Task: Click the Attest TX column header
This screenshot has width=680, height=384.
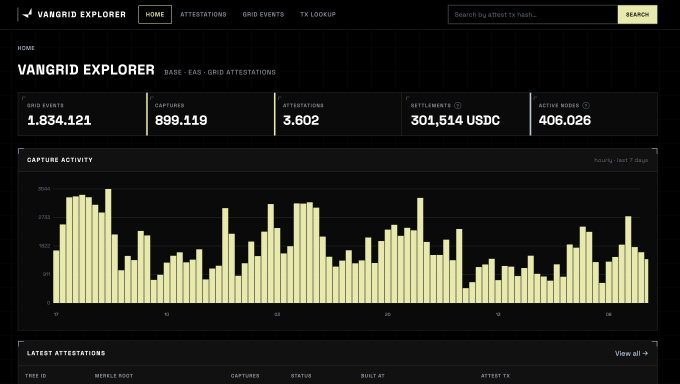Action: [495, 376]
